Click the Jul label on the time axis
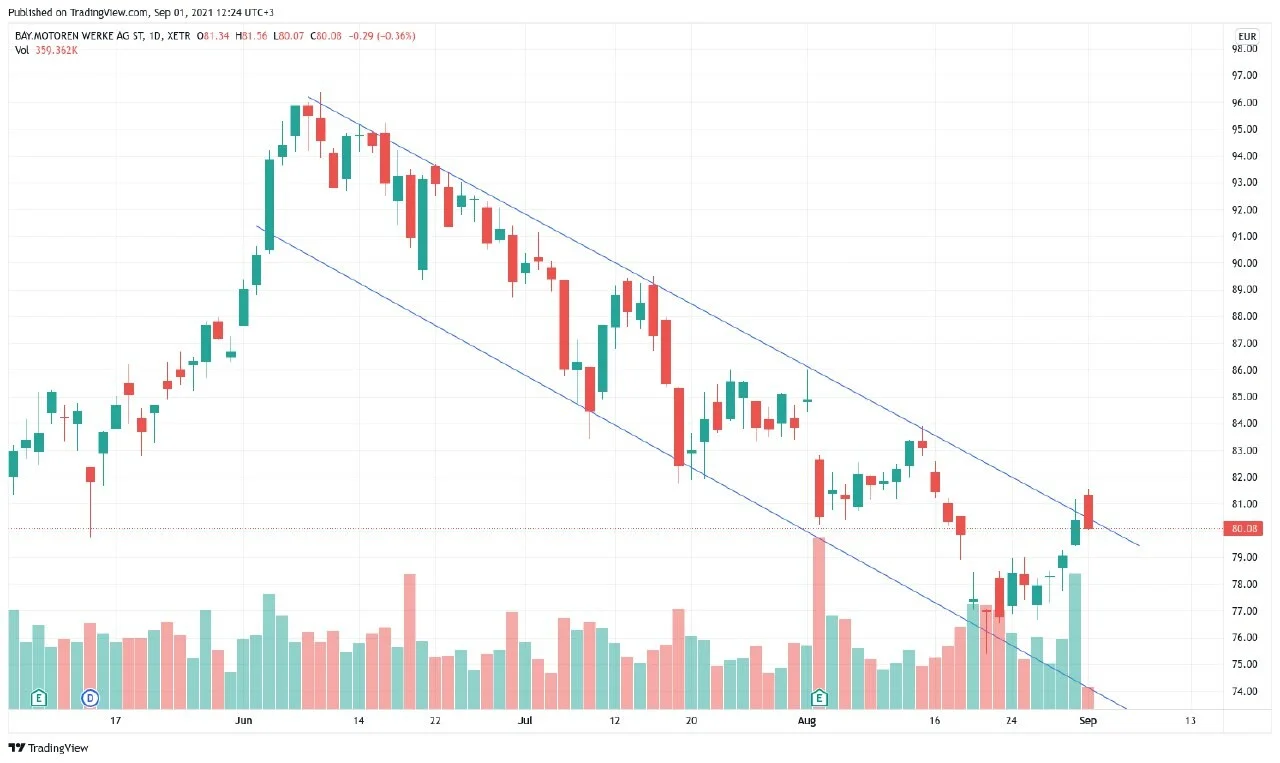The width and height of the screenshot is (1280, 763). click(x=525, y=720)
